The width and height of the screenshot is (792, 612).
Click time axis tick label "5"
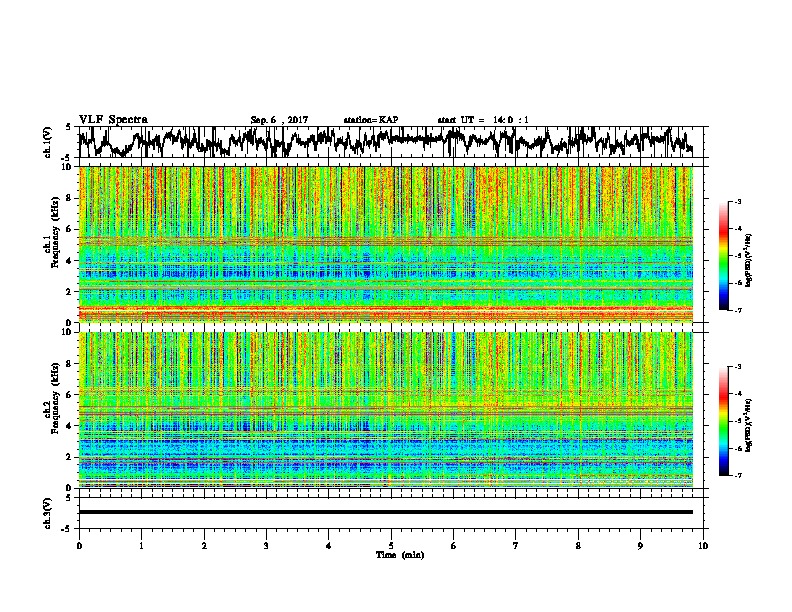tap(391, 546)
